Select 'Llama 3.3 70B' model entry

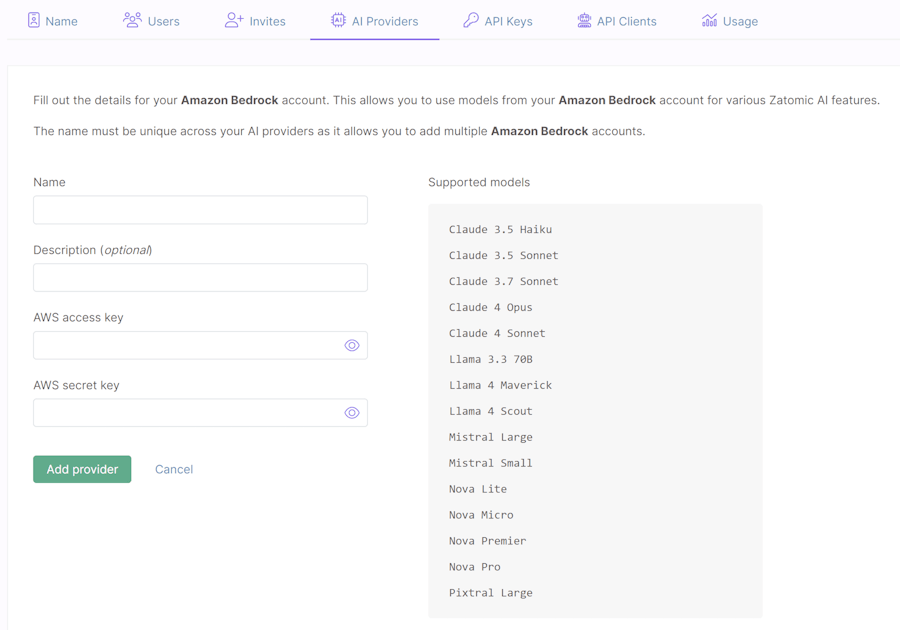(x=491, y=359)
